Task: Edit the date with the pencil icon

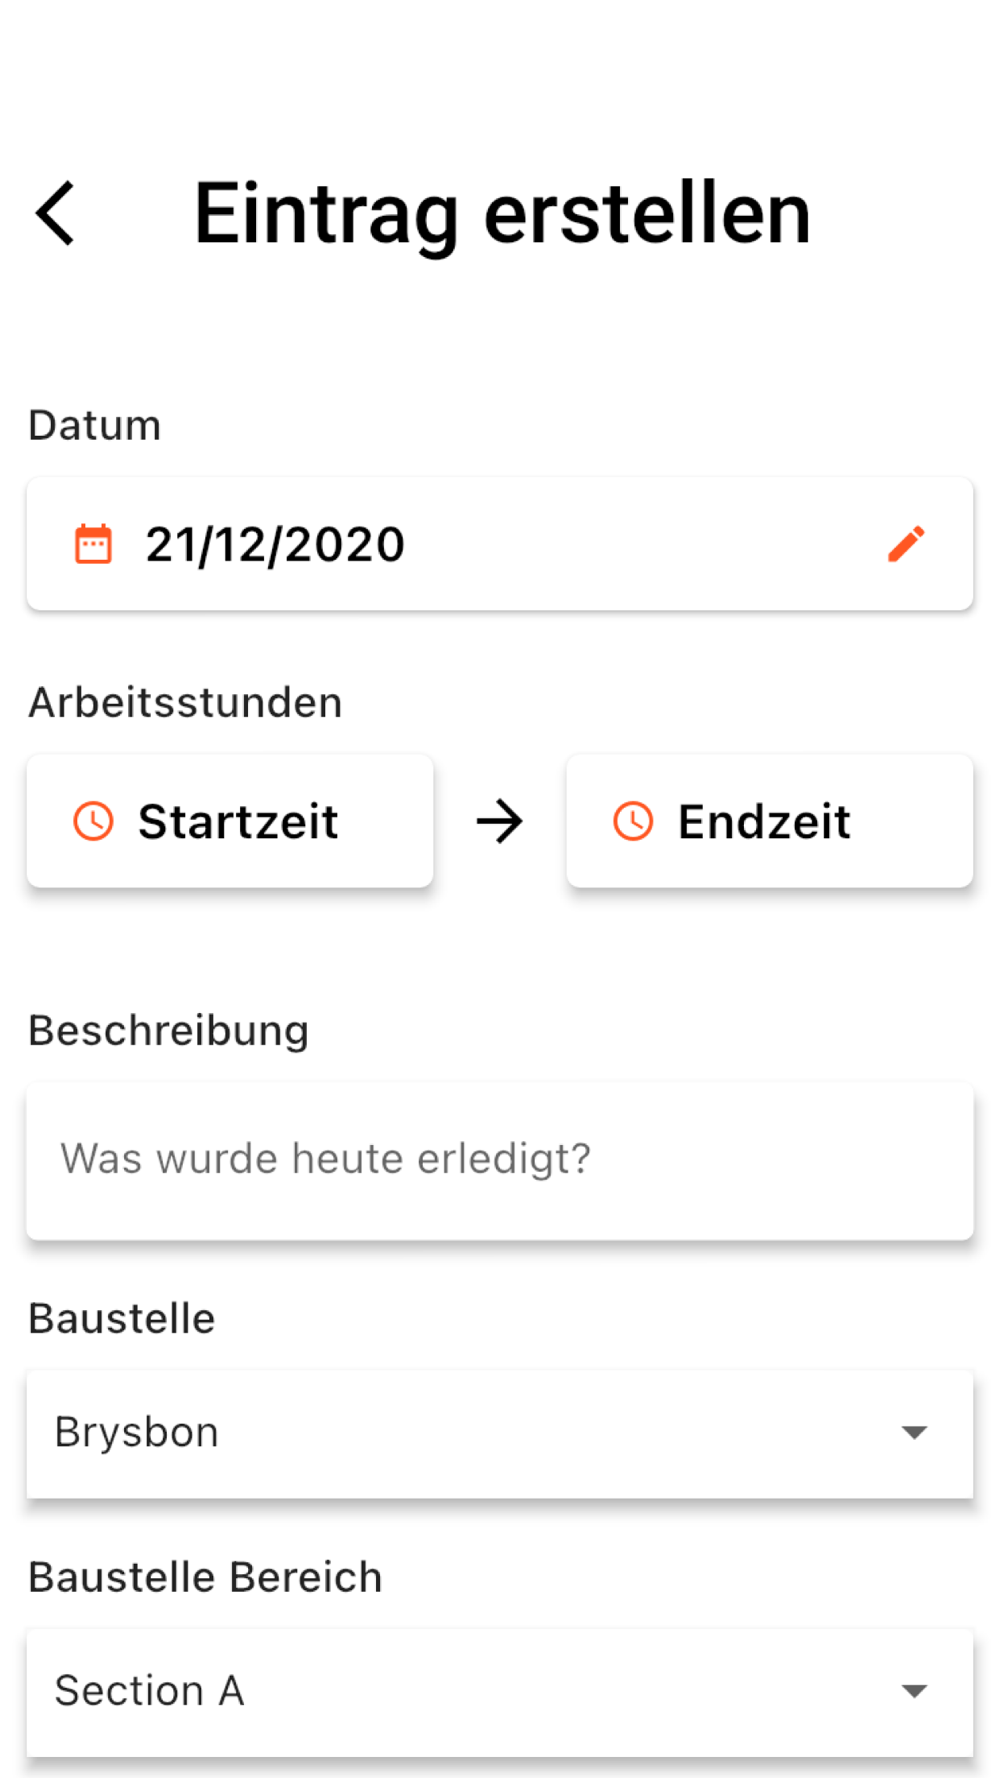Action: [x=907, y=544]
